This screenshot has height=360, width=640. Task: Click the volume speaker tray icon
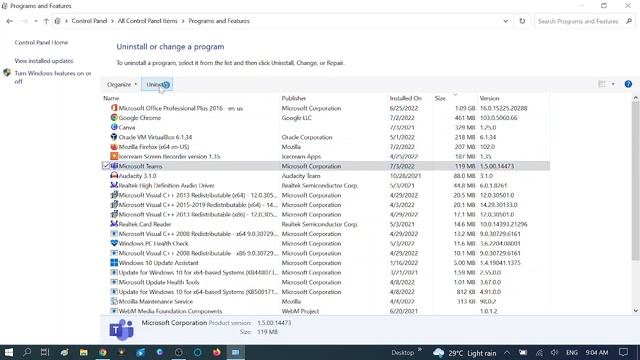(554, 352)
